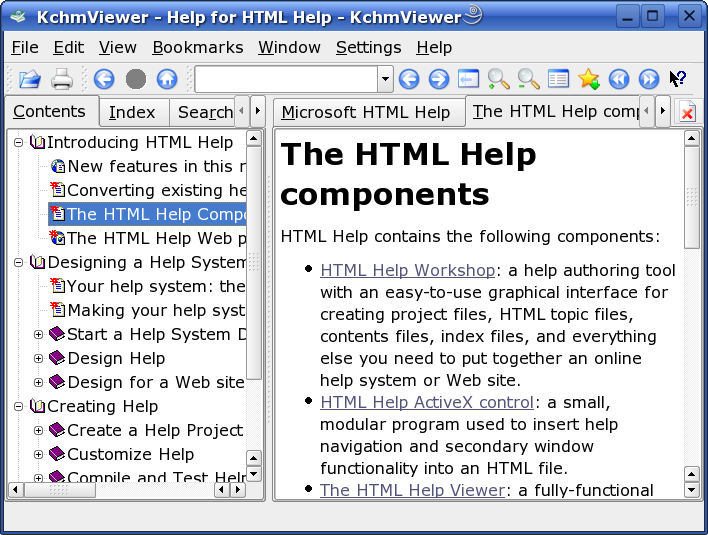Collapse the Introducing HTML Help node

tap(19, 143)
